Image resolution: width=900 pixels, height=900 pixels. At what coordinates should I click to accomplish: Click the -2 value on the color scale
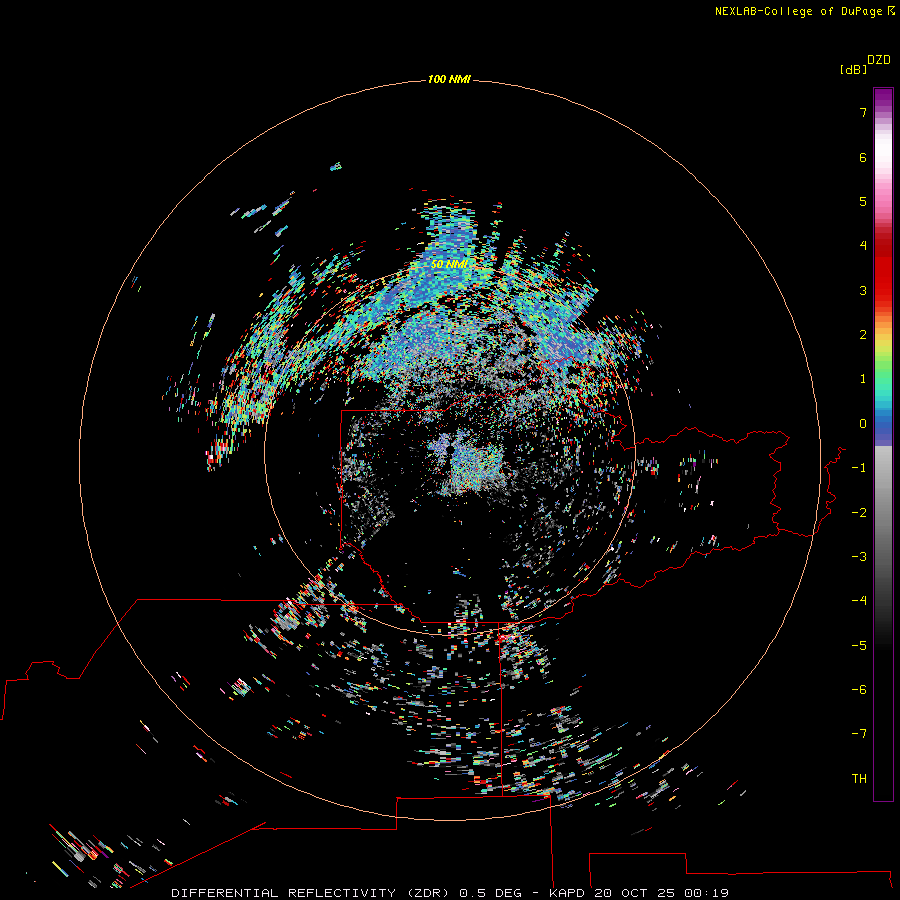click(859, 513)
